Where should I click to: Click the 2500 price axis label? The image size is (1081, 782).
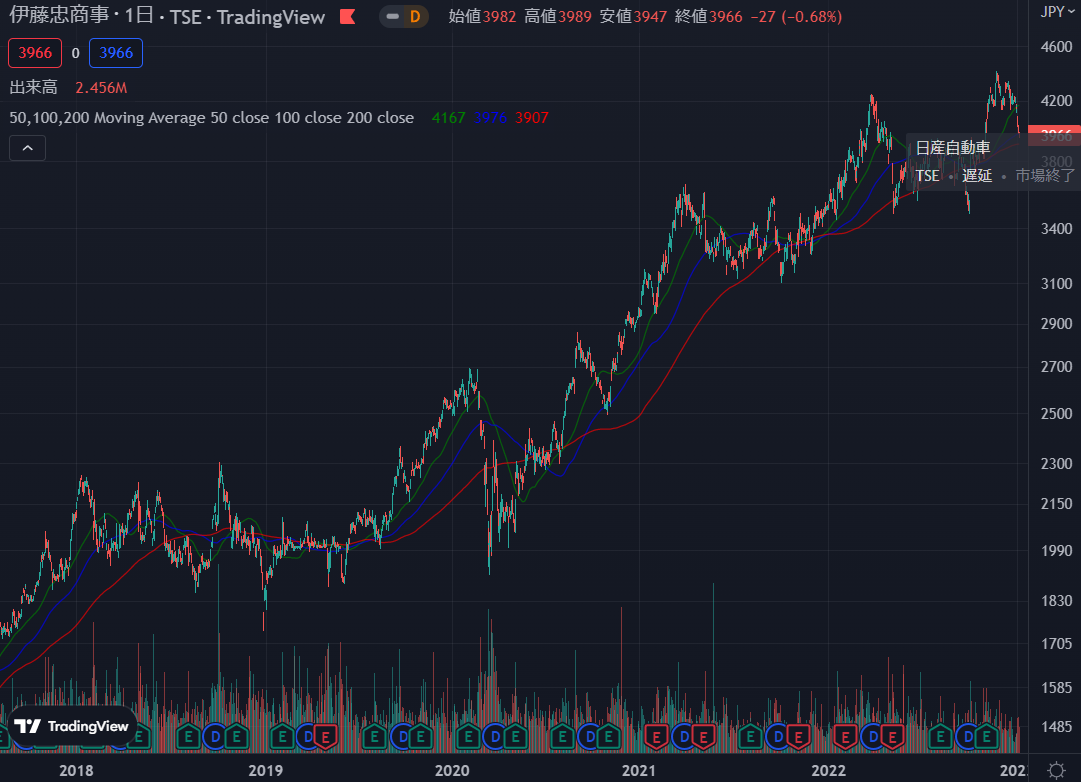(x=1056, y=413)
